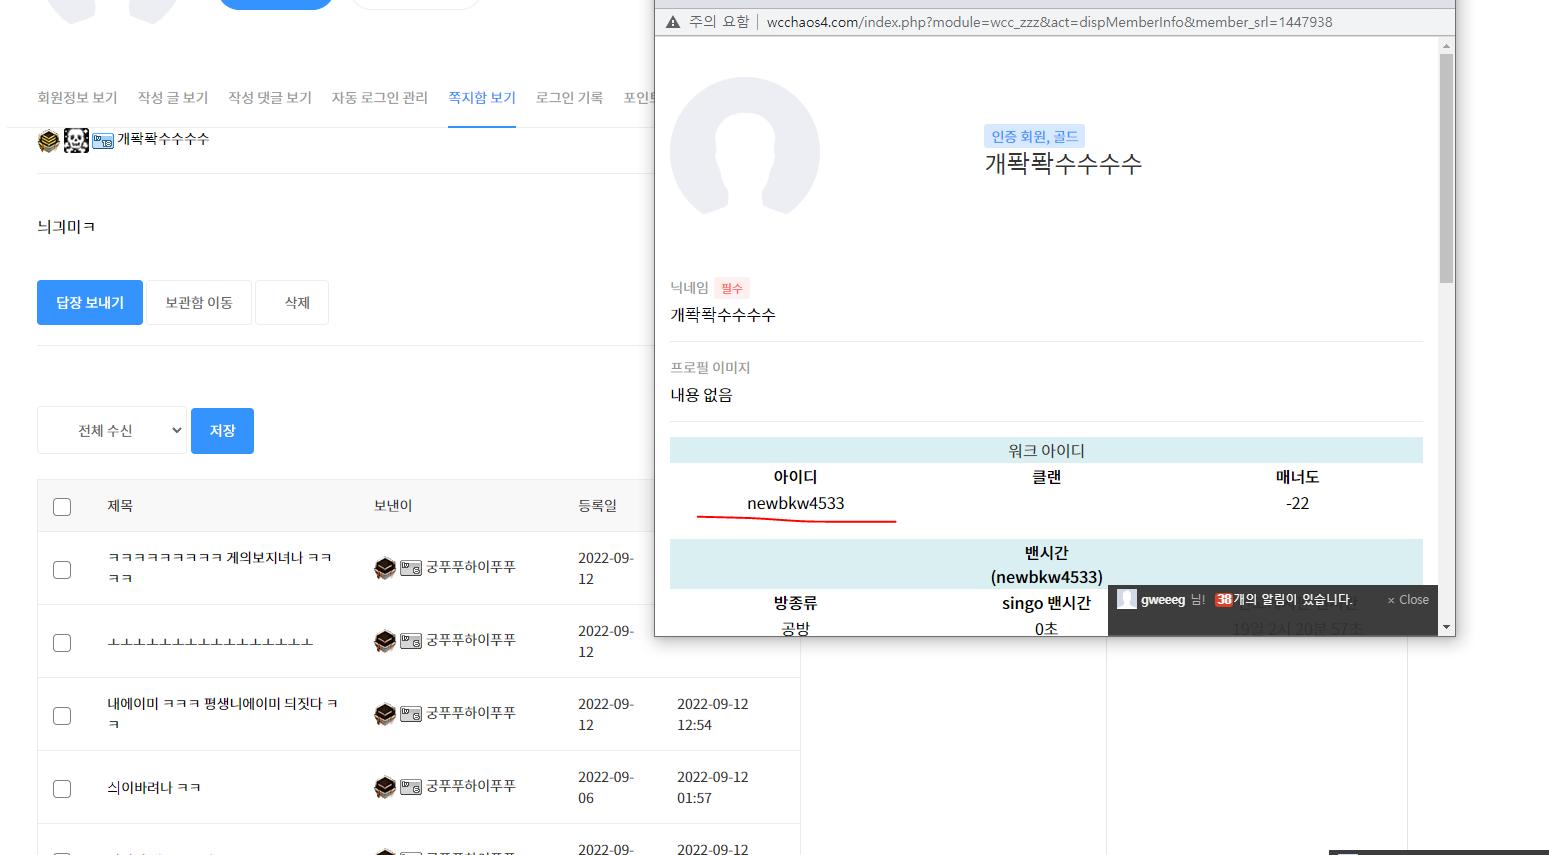Click the manner score -22

pos(1297,503)
